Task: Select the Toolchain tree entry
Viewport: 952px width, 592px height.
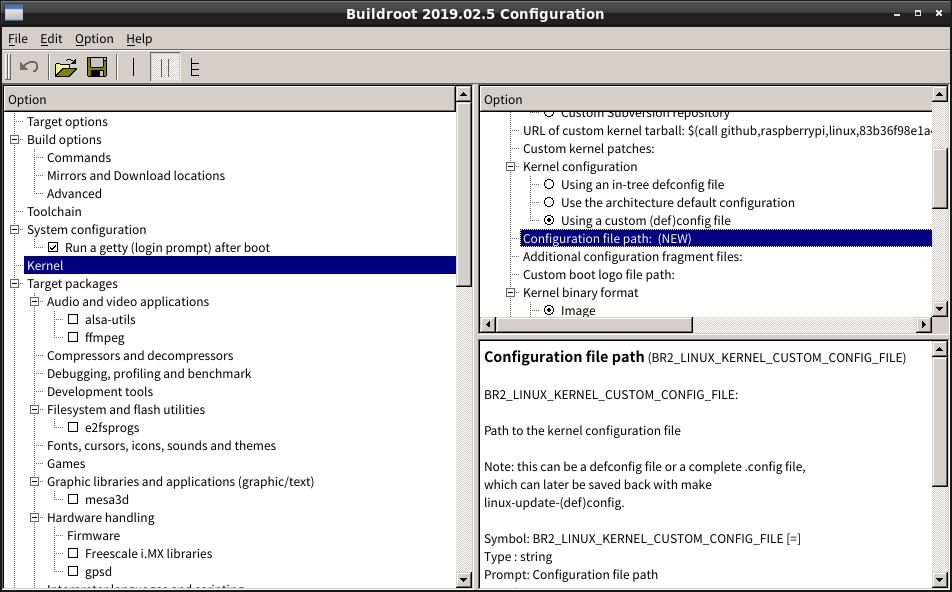Action: pyautogui.click(x=54, y=211)
